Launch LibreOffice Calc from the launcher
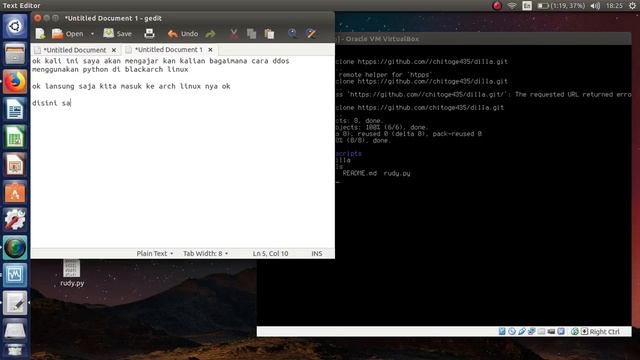 (15, 137)
